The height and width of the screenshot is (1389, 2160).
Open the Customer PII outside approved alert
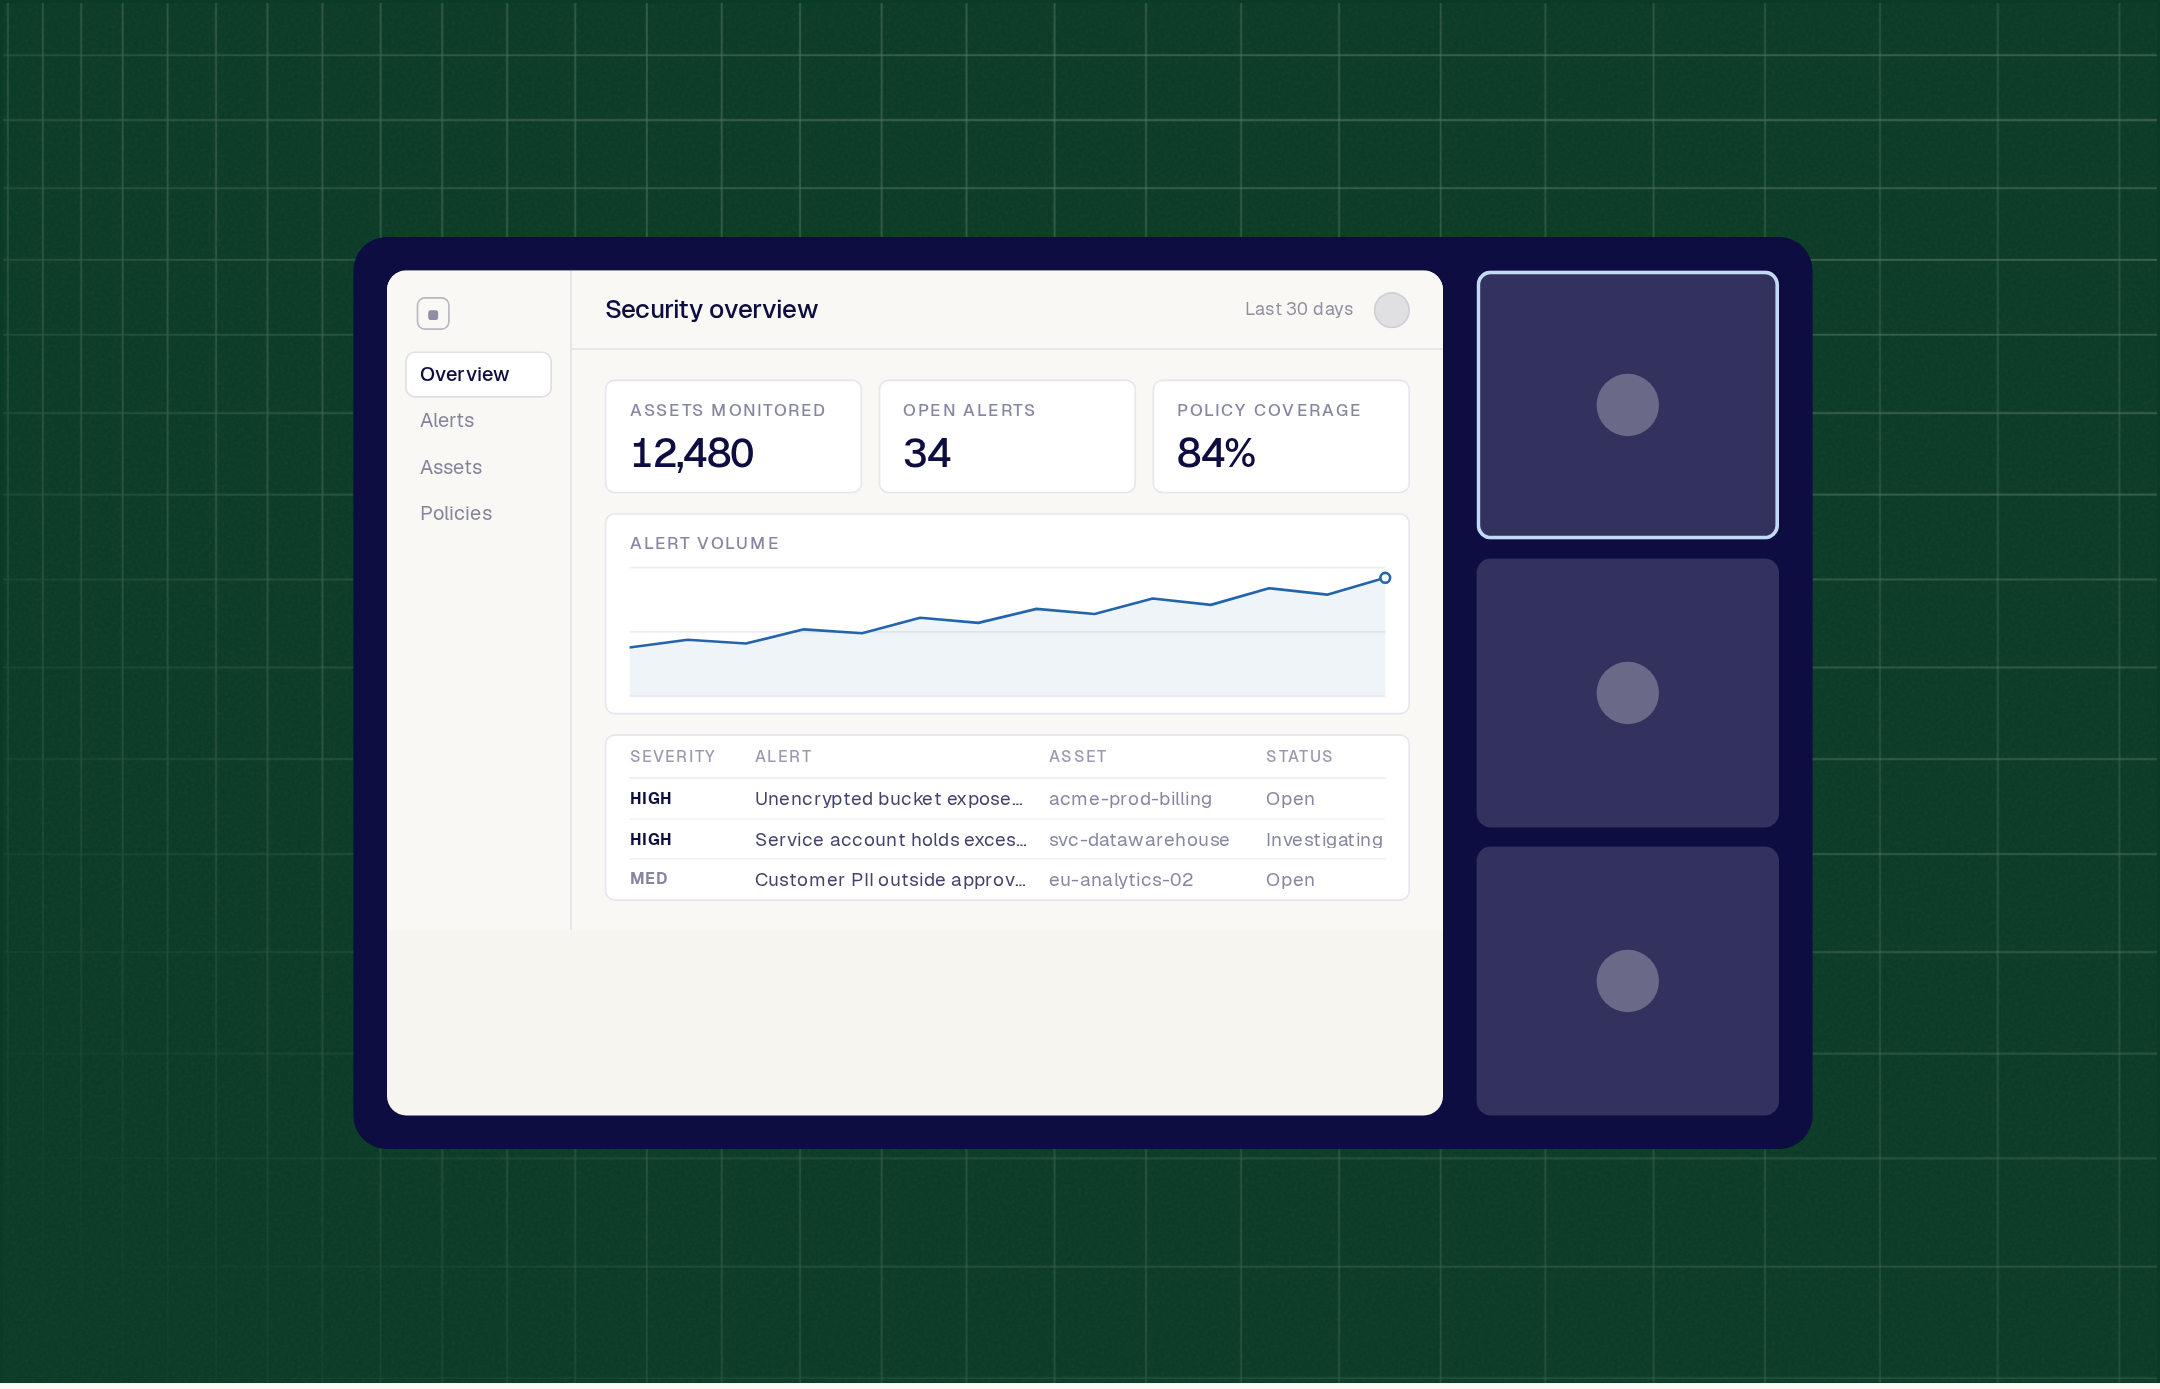click(890, 880)
